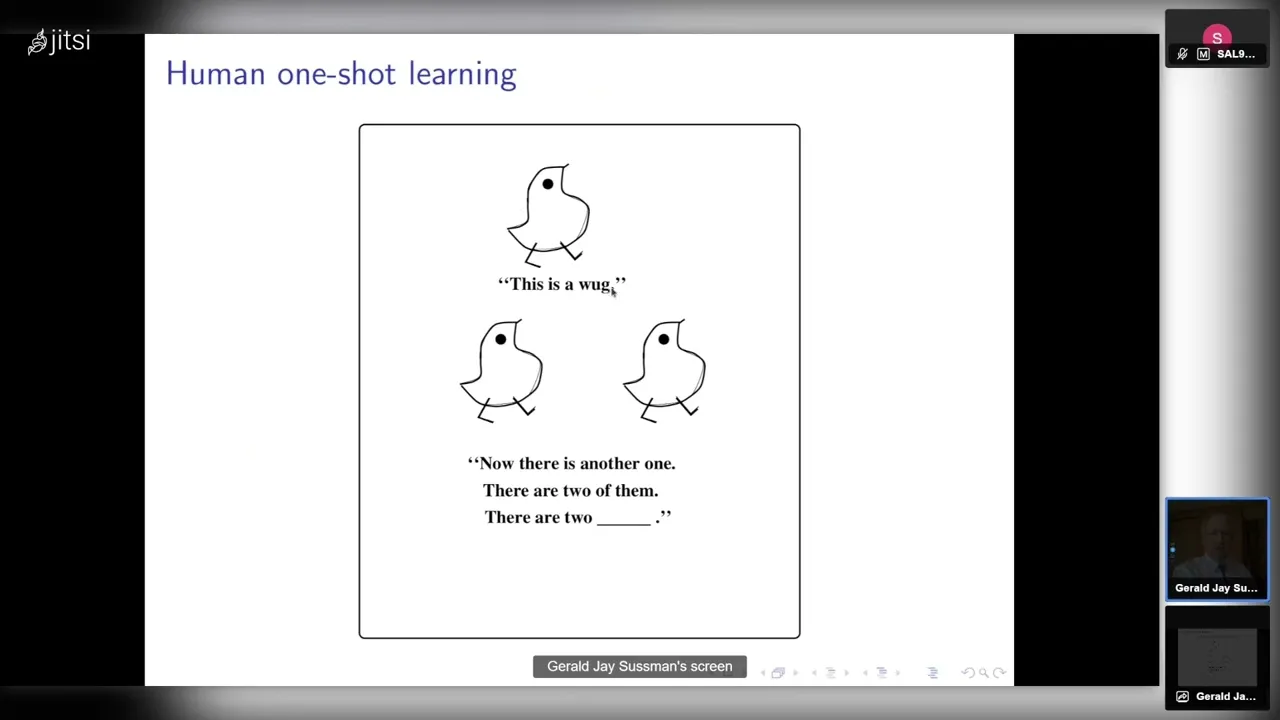Click the pink S avatar circle
The image size is (1280, 720).
[x=1217, y=37]
